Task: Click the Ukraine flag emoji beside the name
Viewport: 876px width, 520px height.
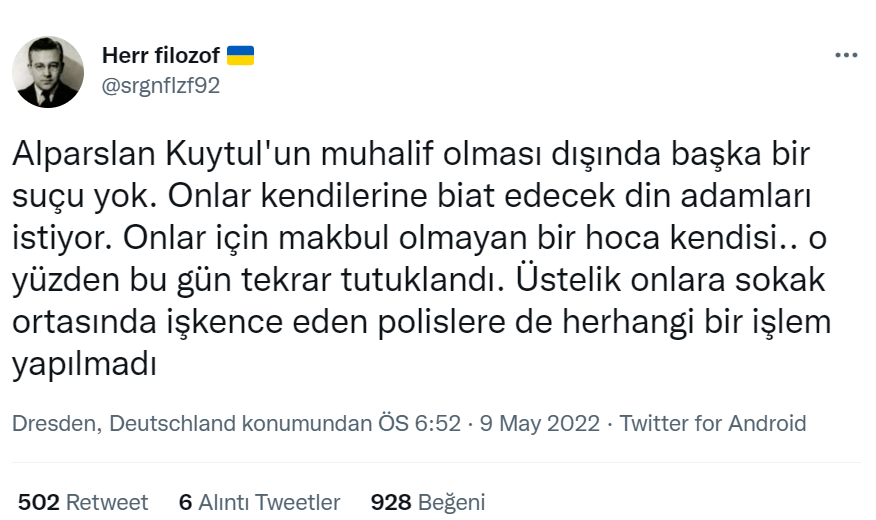Action: (x=241, y=55)
